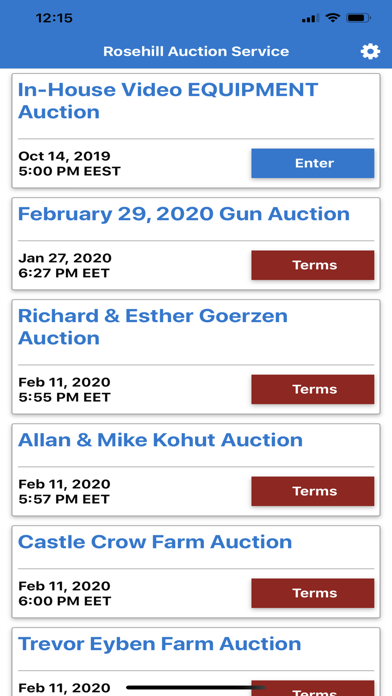Click Enter for In-House Video EQUIPMENT Auction
The image size is (392, 696).
click(313, 163)
